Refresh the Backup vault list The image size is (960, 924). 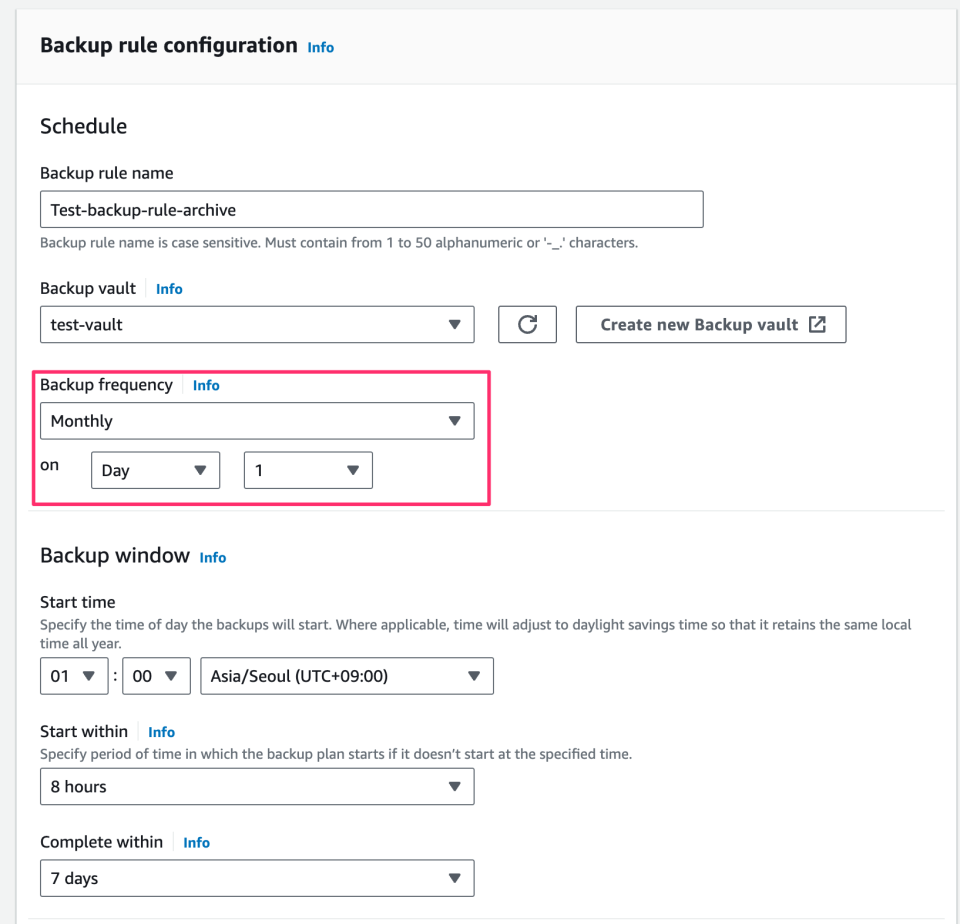pos(527,324)
